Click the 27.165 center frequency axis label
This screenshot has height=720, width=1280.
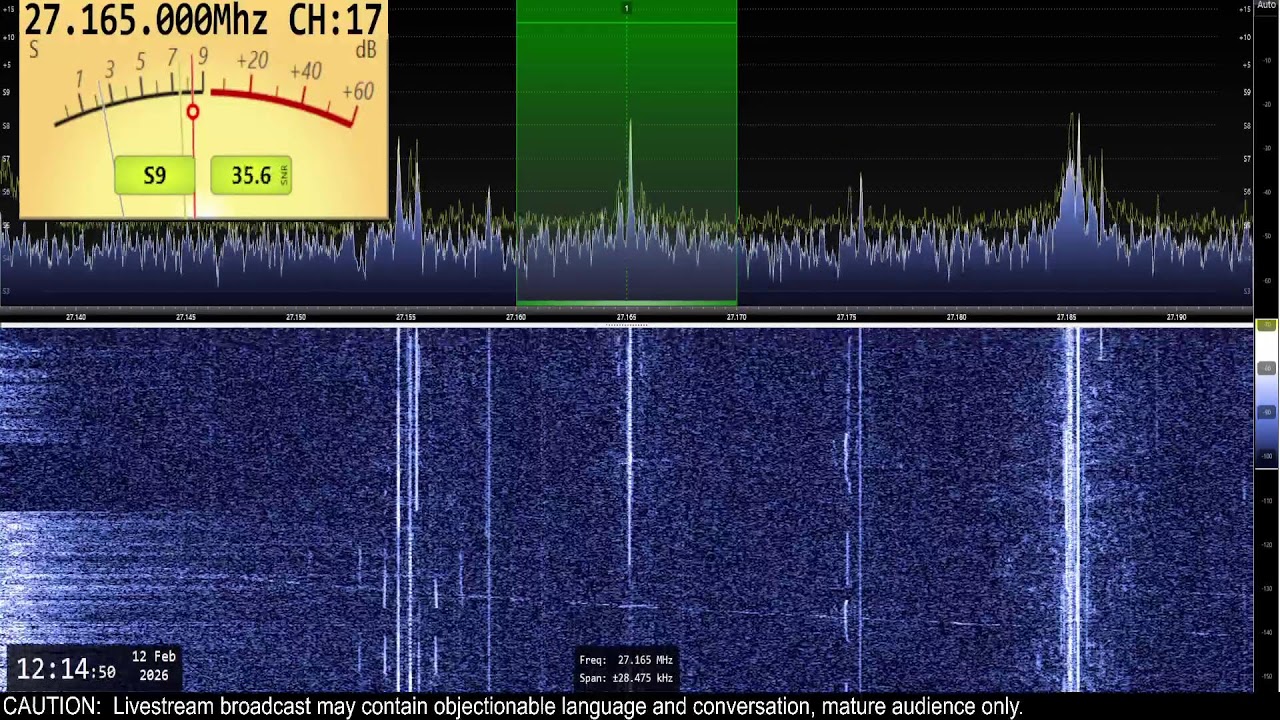[626, 317]
